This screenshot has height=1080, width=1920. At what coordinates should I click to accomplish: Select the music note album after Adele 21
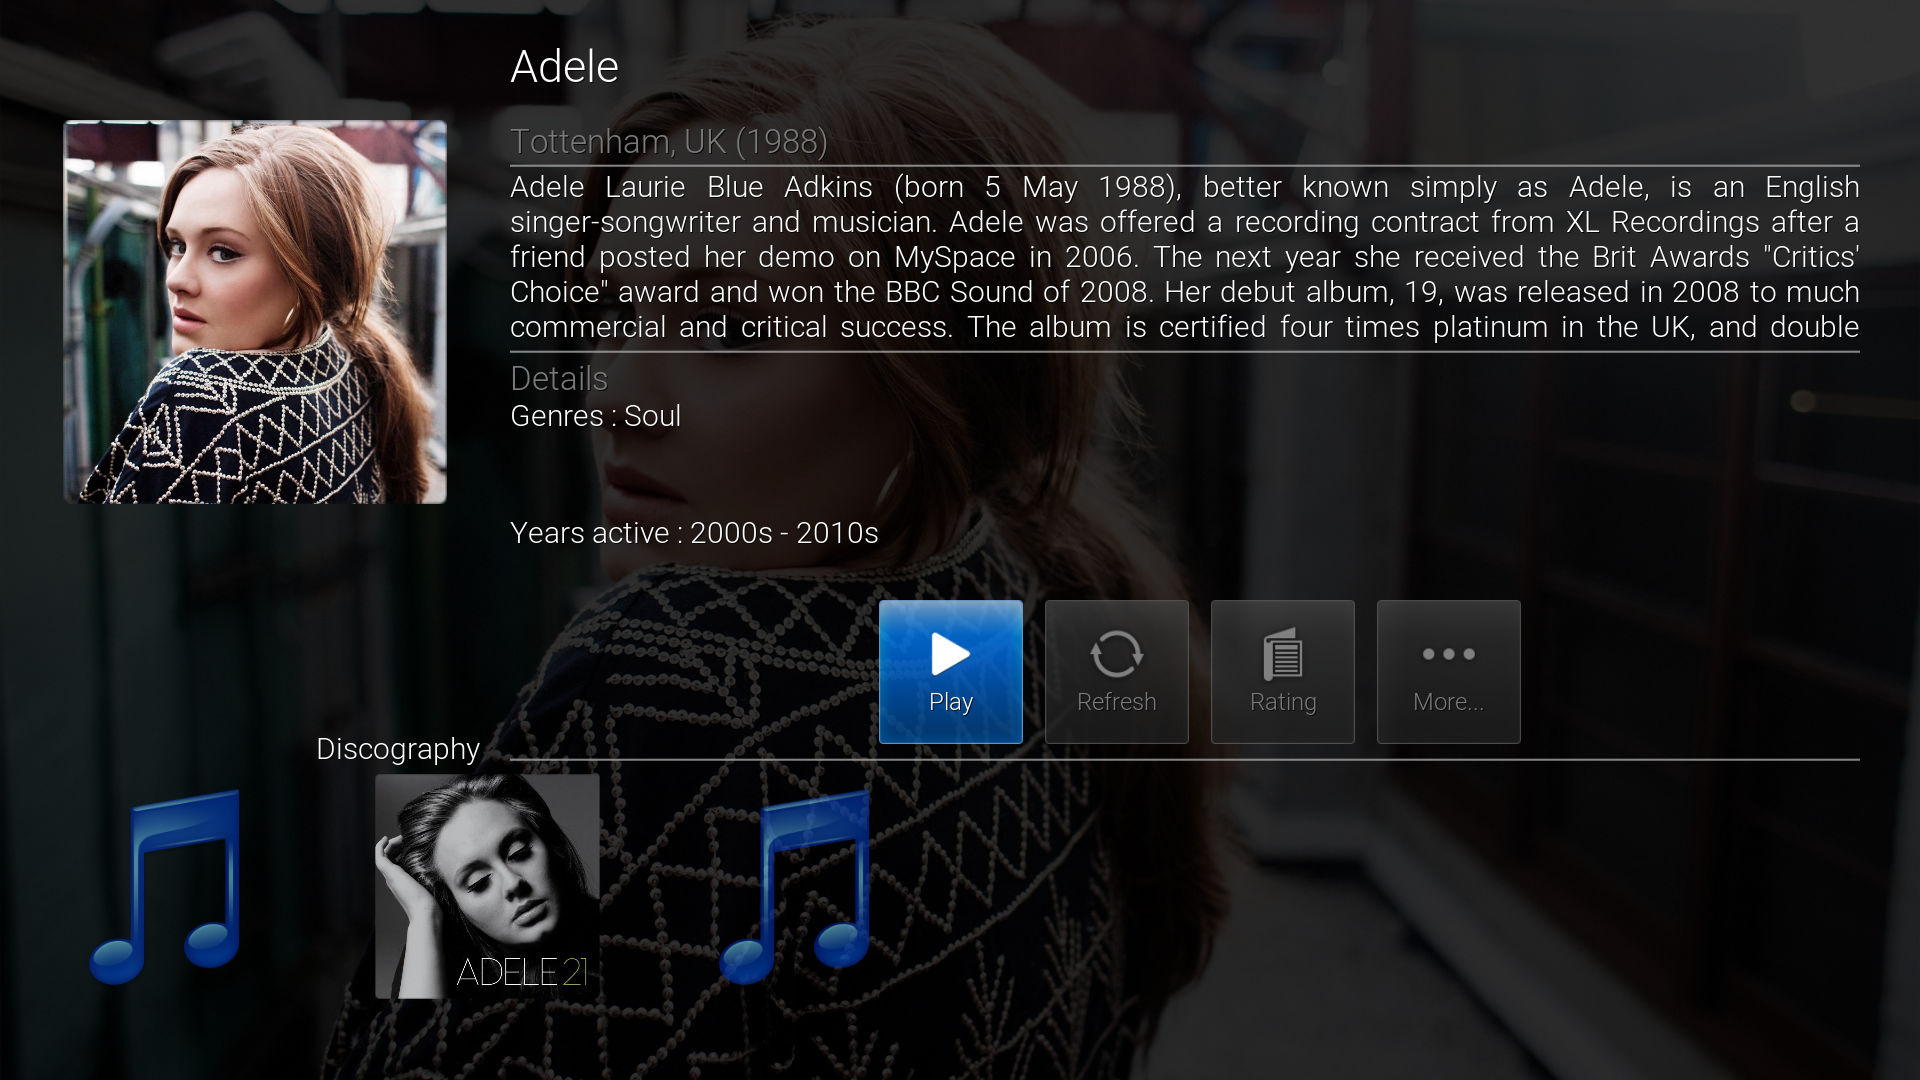[795, 886]
